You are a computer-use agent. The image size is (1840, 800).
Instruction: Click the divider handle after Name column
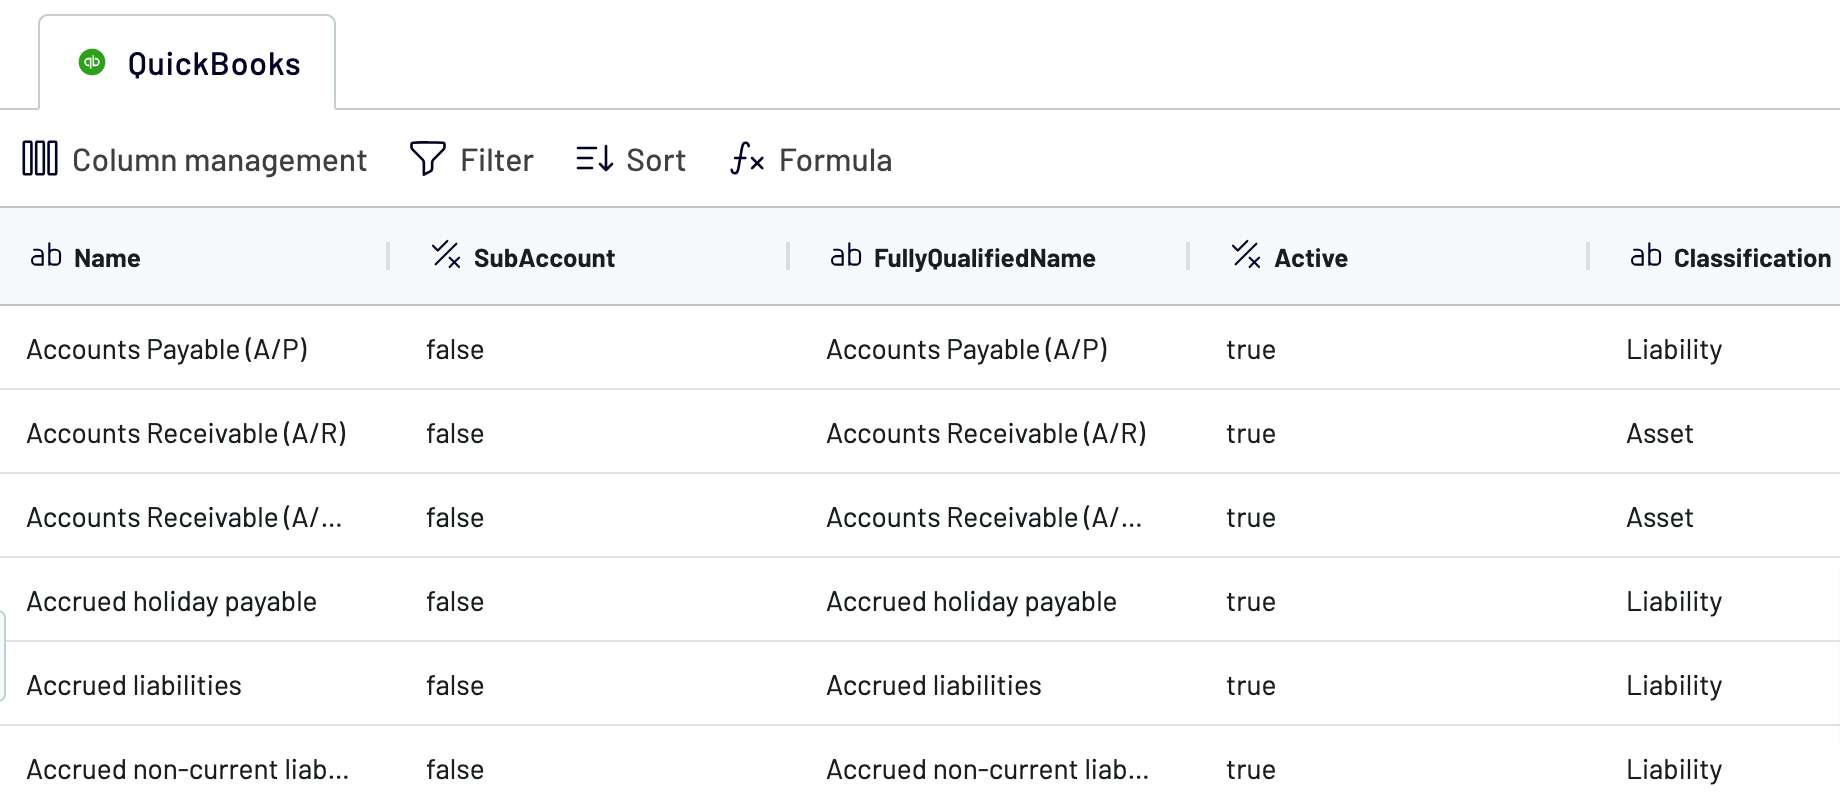pos(388,256)
